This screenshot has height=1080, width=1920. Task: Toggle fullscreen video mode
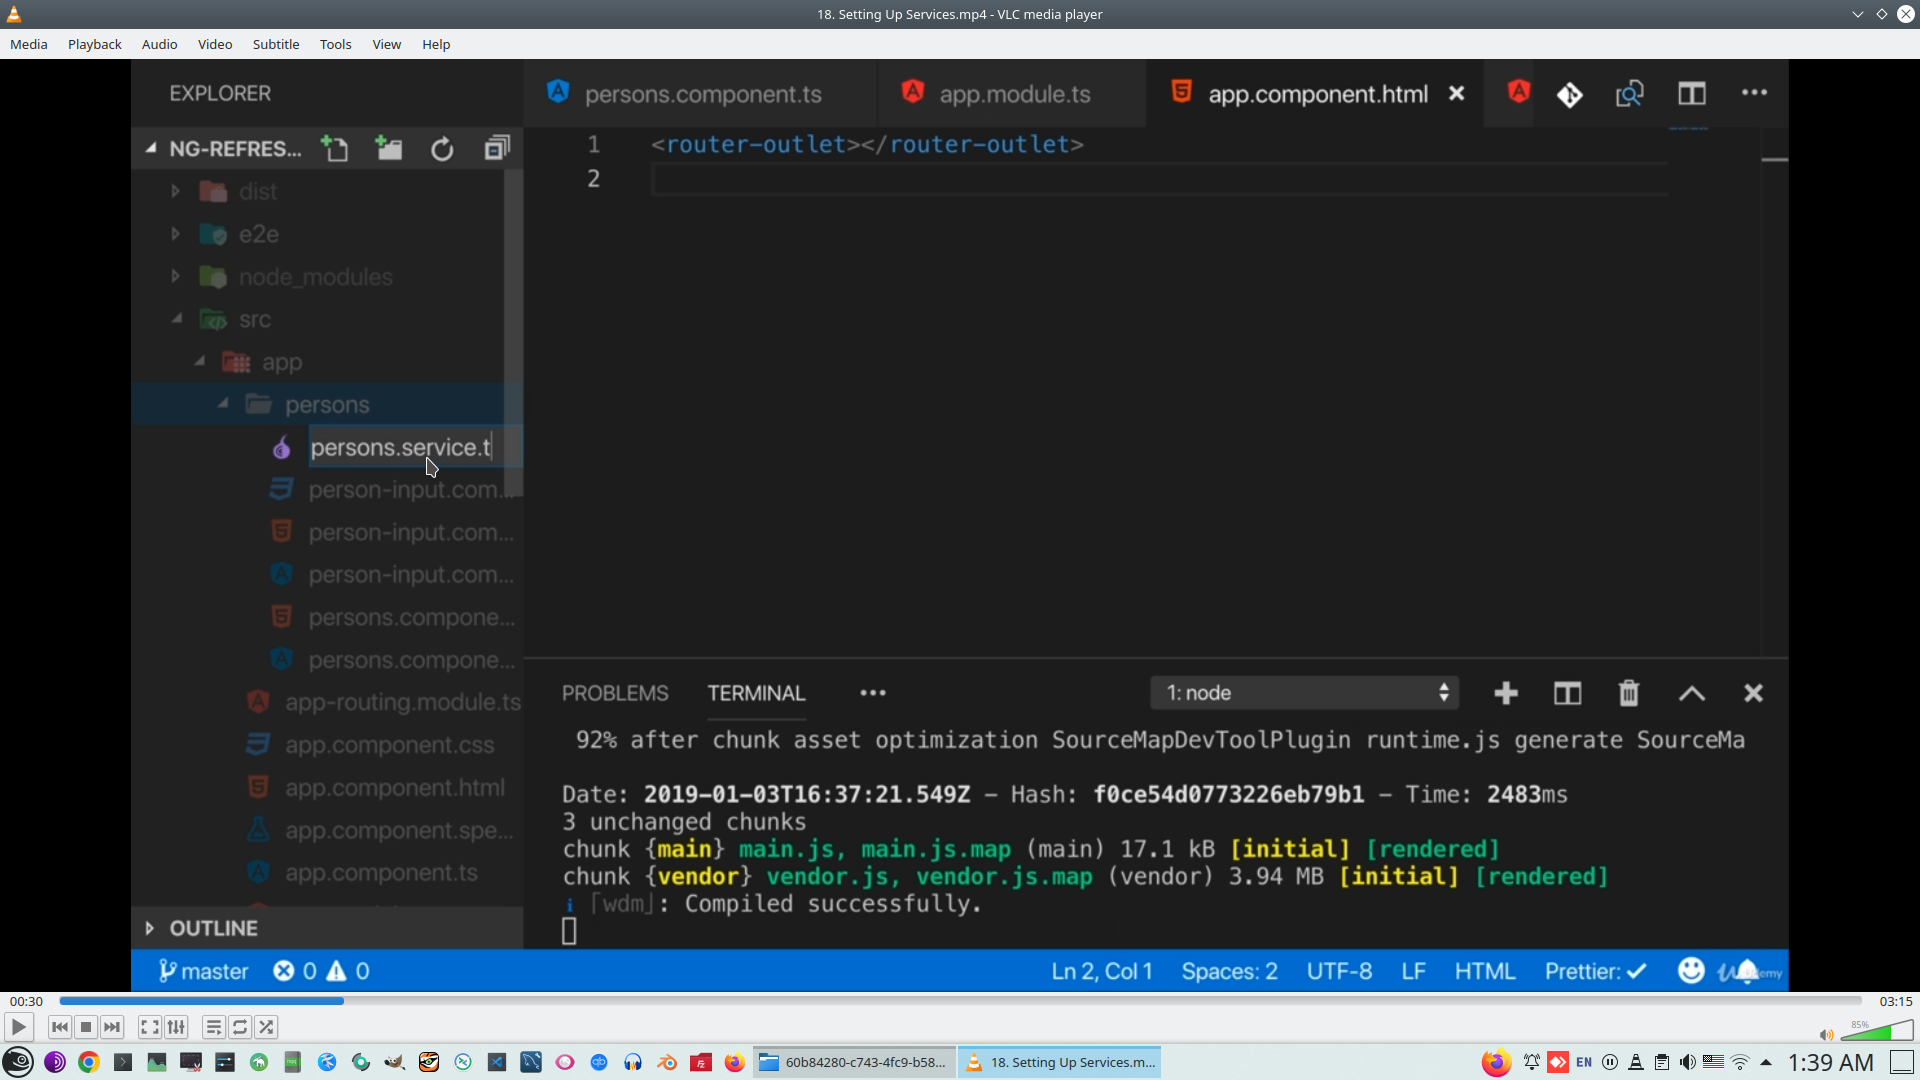coord(150,1027)
